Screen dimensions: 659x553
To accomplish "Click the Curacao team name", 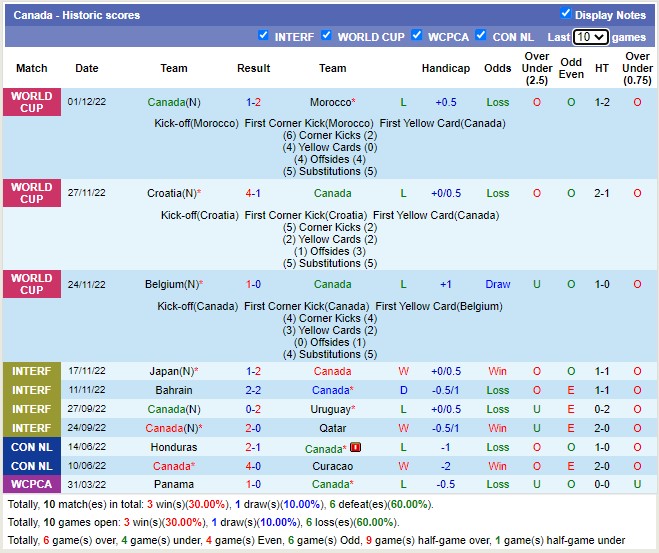I will (332, 467).
